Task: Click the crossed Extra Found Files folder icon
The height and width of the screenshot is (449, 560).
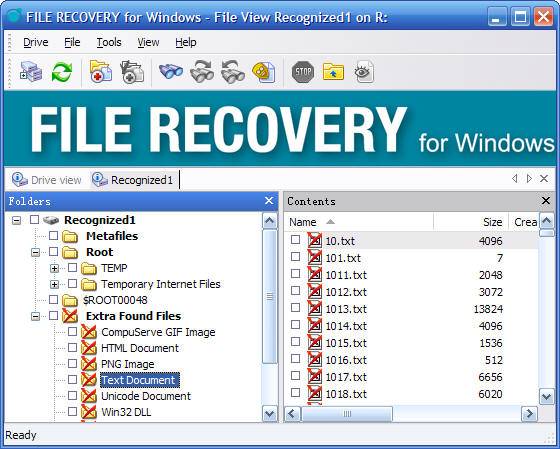Action: click(x=70, y=316)
